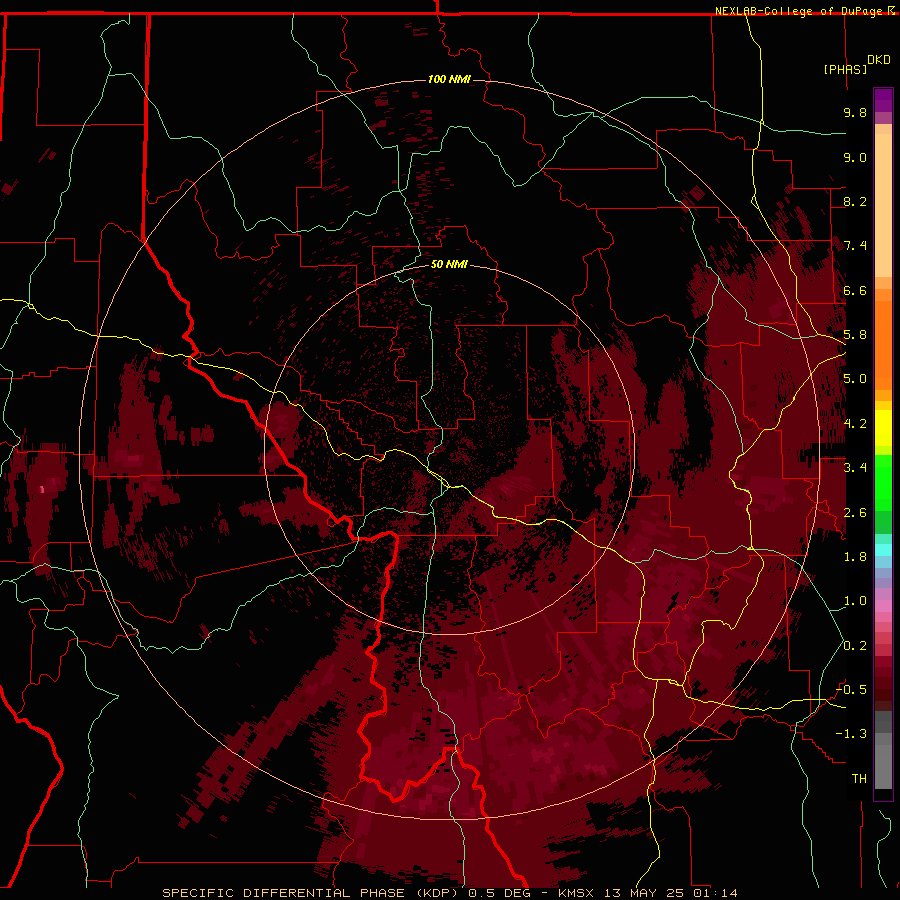Click the 6.6 scale value
The height and width of the screenshot is (900, 900).
855,290
